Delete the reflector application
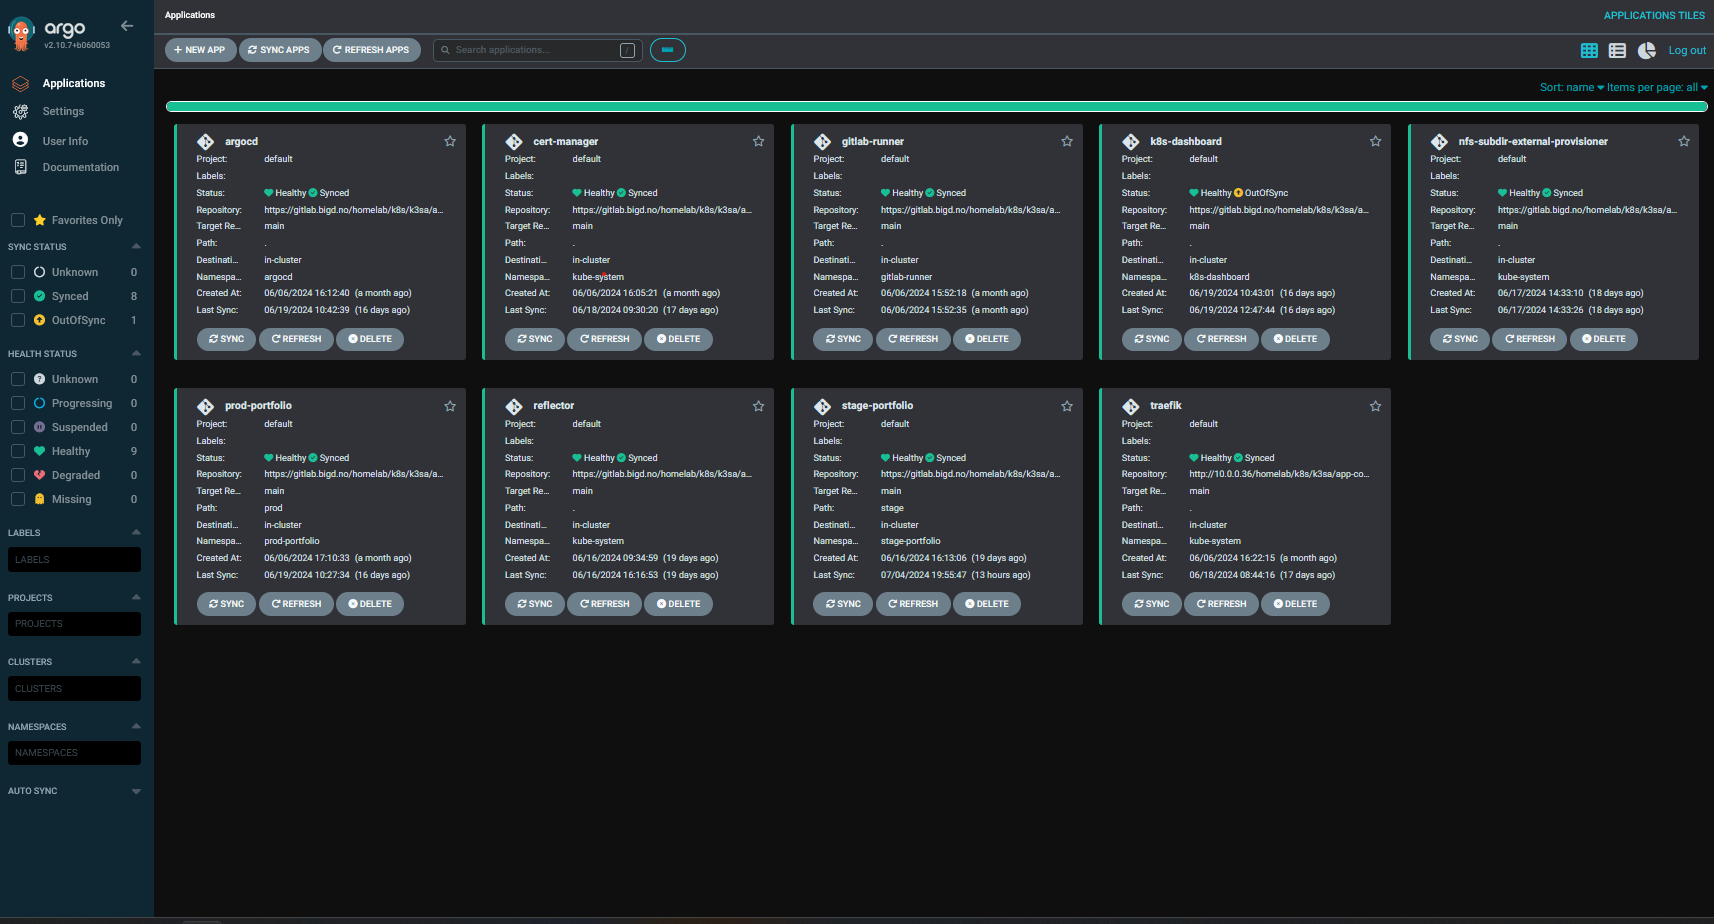Image resolution: width=1714 pixels, height=924 pixels. [x=678, y=604]
